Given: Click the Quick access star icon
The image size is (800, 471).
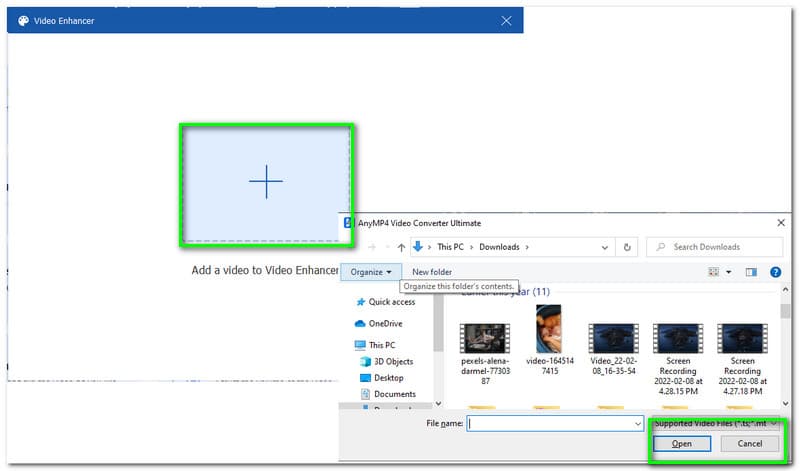Looking at the screenshot, I should pyautogui.click(x=361, y=302).
